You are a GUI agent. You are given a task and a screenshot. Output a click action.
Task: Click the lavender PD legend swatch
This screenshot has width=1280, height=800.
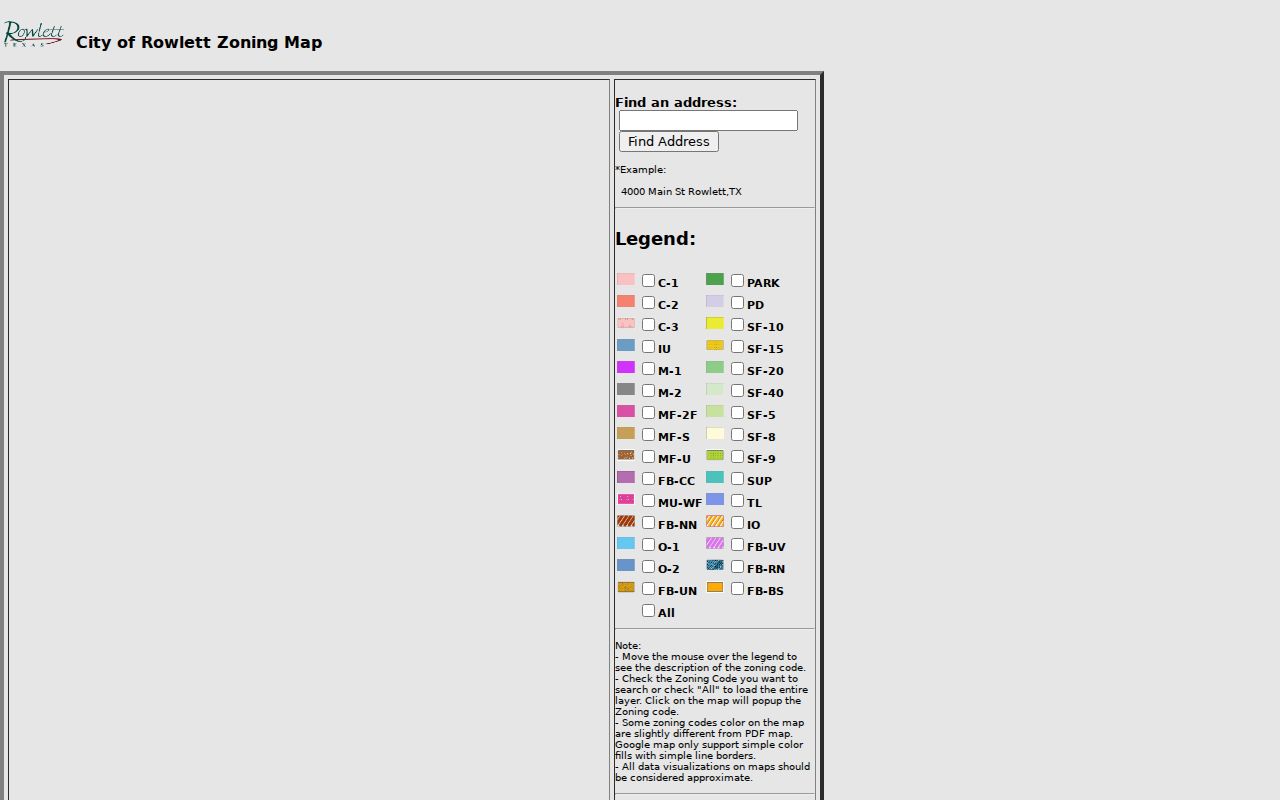click(715, 301)
